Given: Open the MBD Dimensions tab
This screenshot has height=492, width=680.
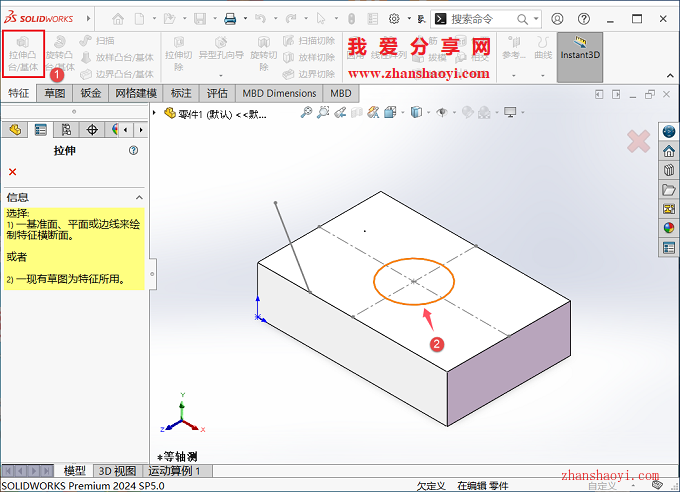Looking at the screenshot, I should (x=279, y=93).
